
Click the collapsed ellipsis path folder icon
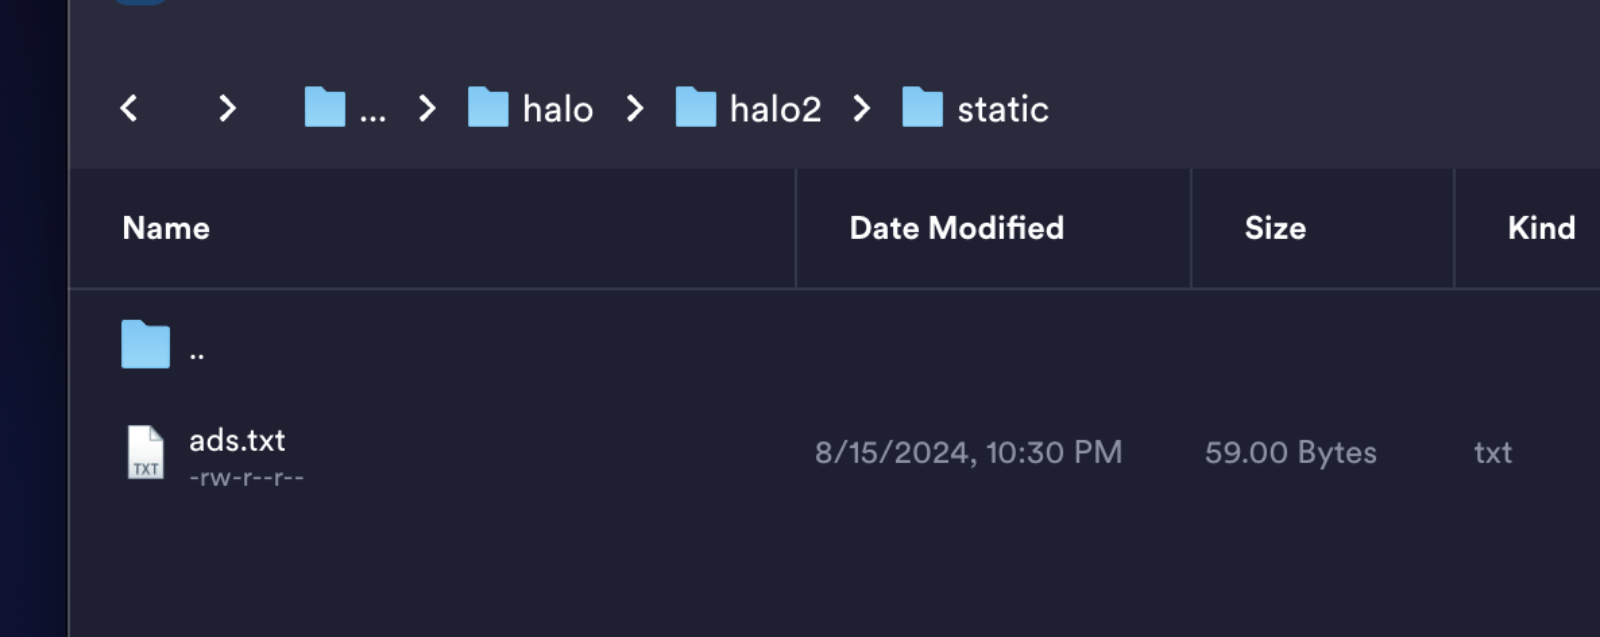coord(325,107)
